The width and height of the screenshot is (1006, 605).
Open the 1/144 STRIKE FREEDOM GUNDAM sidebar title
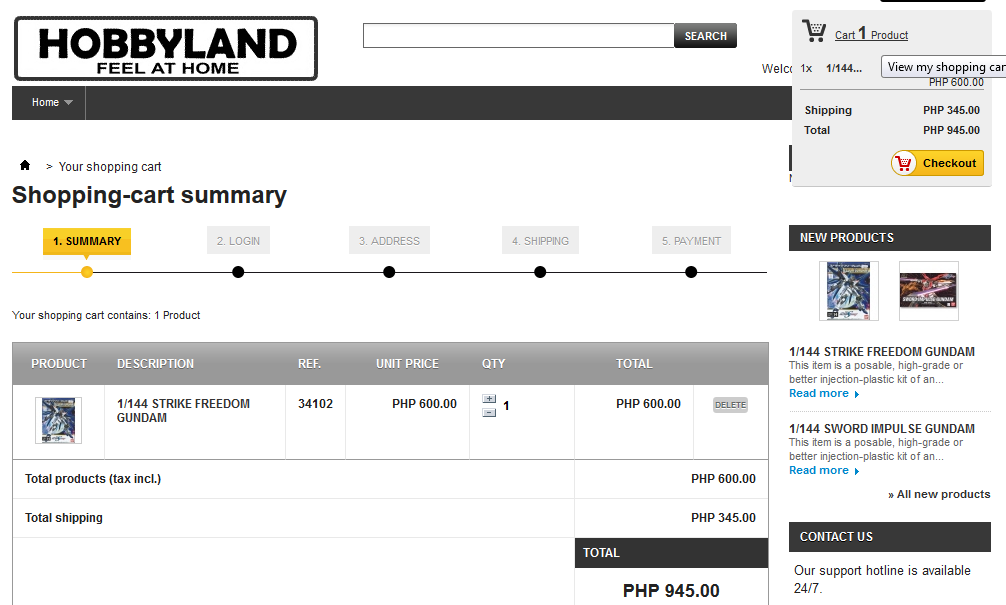[882, 352]
